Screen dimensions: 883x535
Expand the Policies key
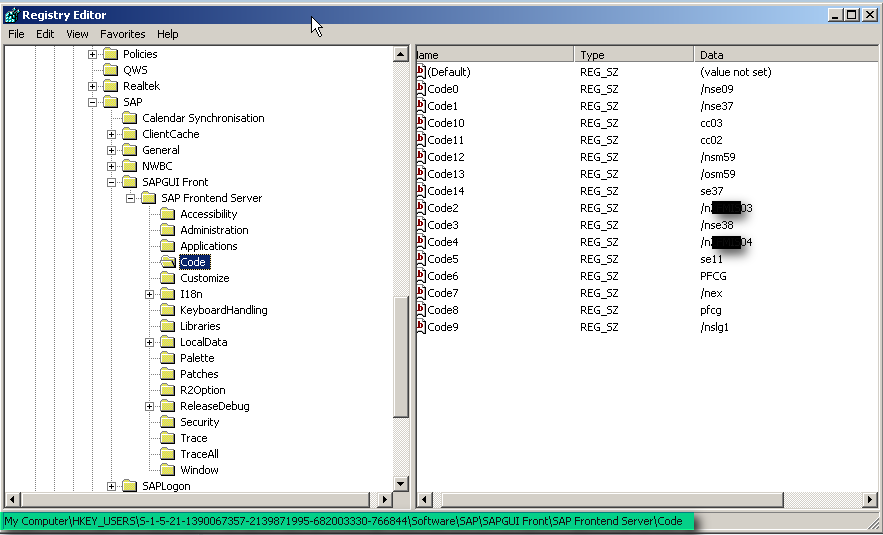[92, 55]
